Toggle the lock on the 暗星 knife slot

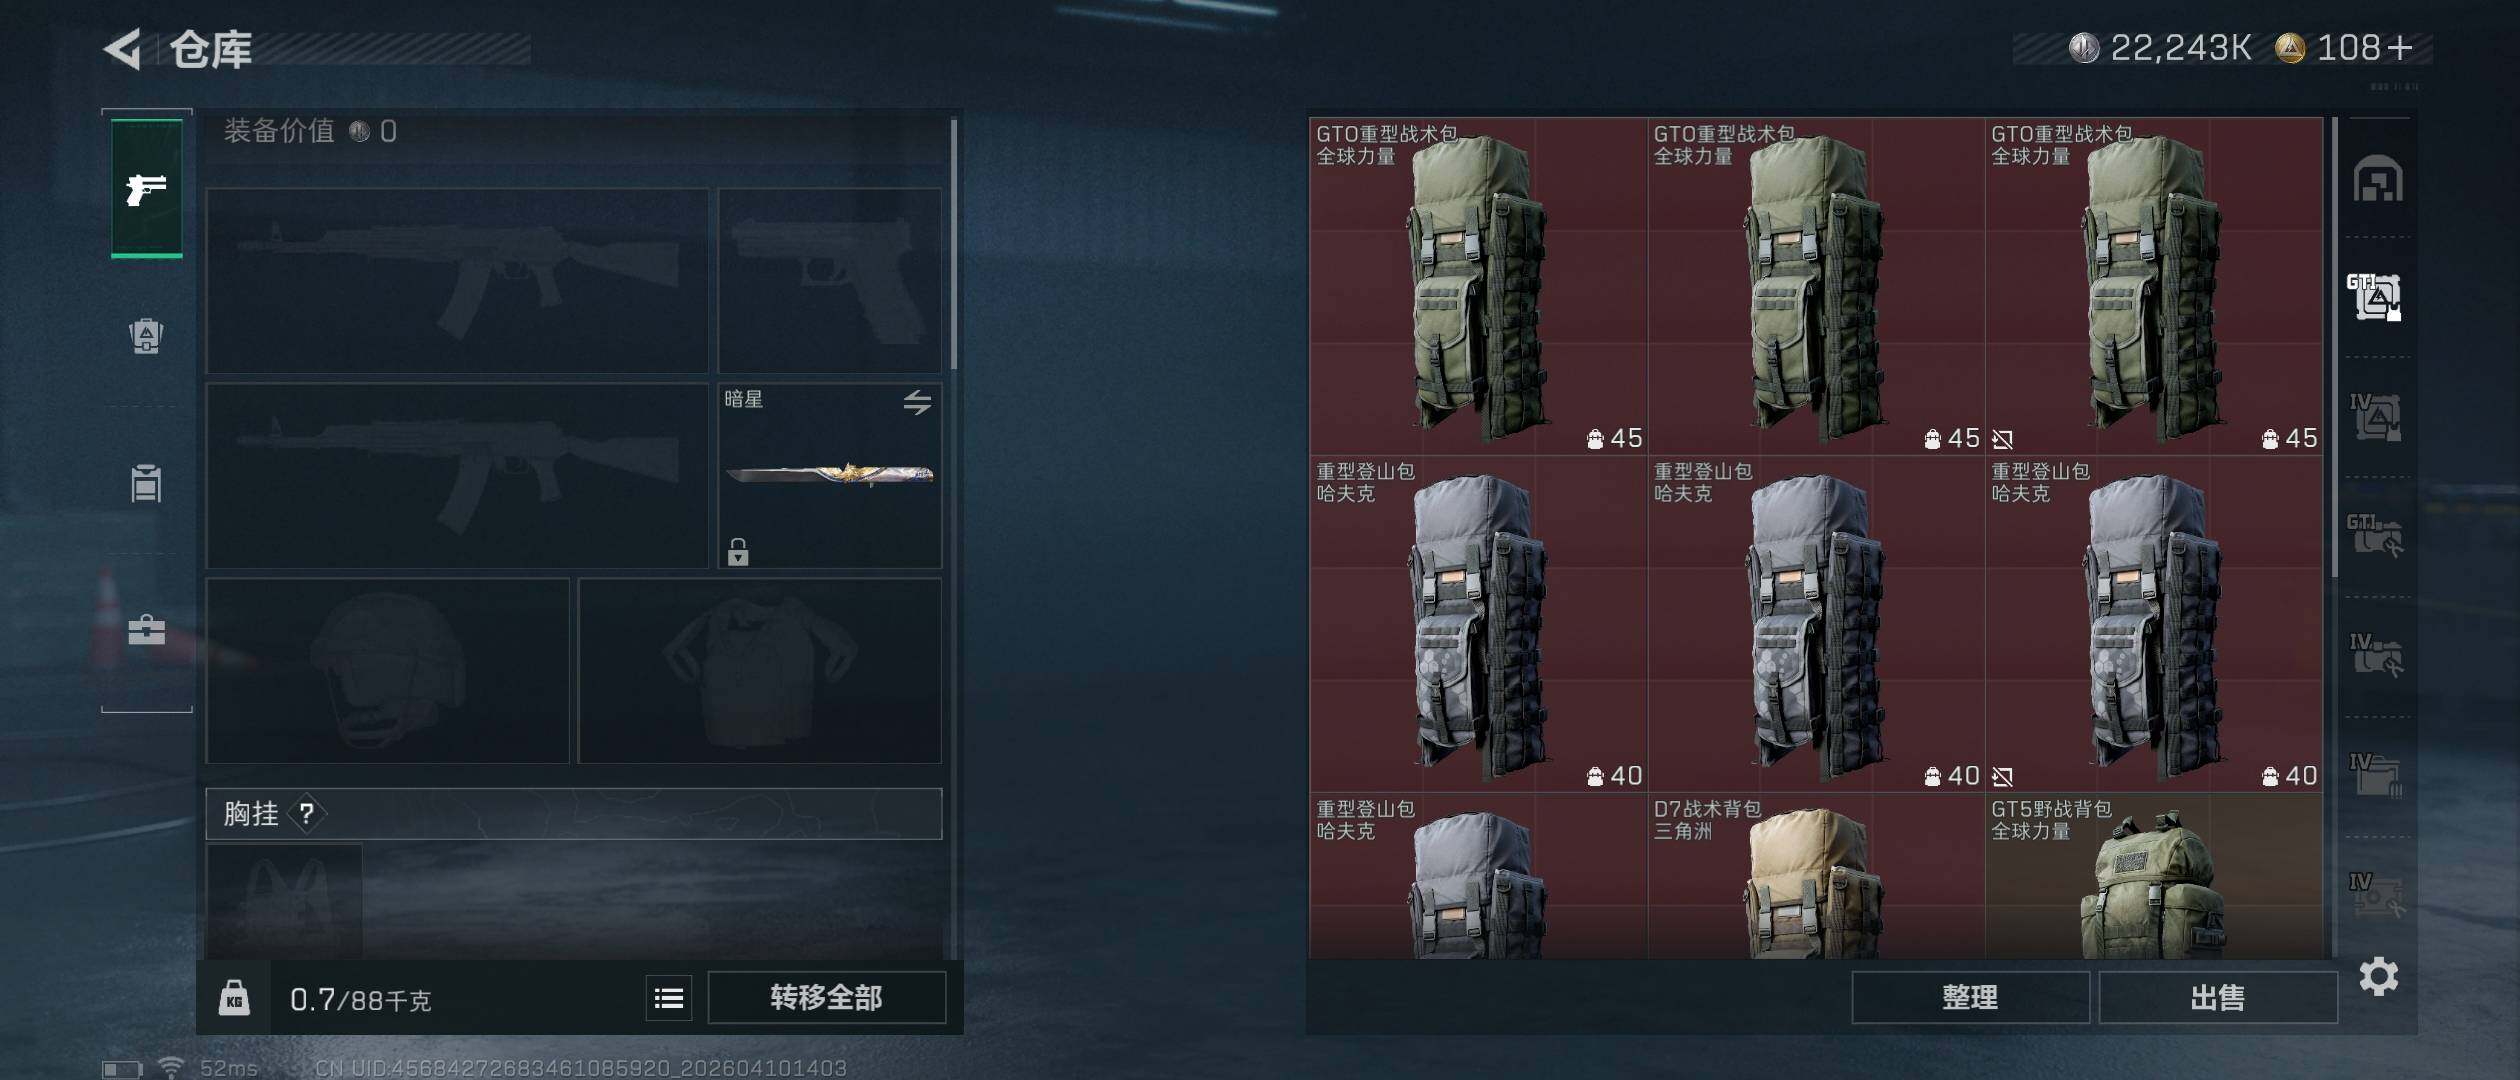coord(738,551)
